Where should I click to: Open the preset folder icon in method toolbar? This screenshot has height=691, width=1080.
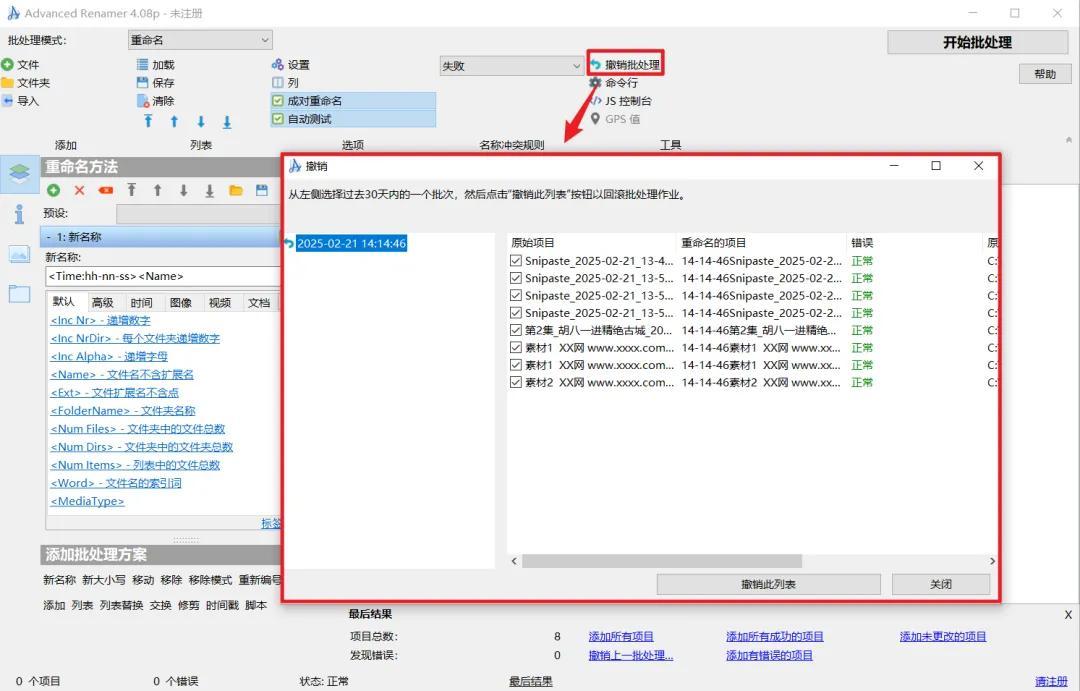coord(236,190)
